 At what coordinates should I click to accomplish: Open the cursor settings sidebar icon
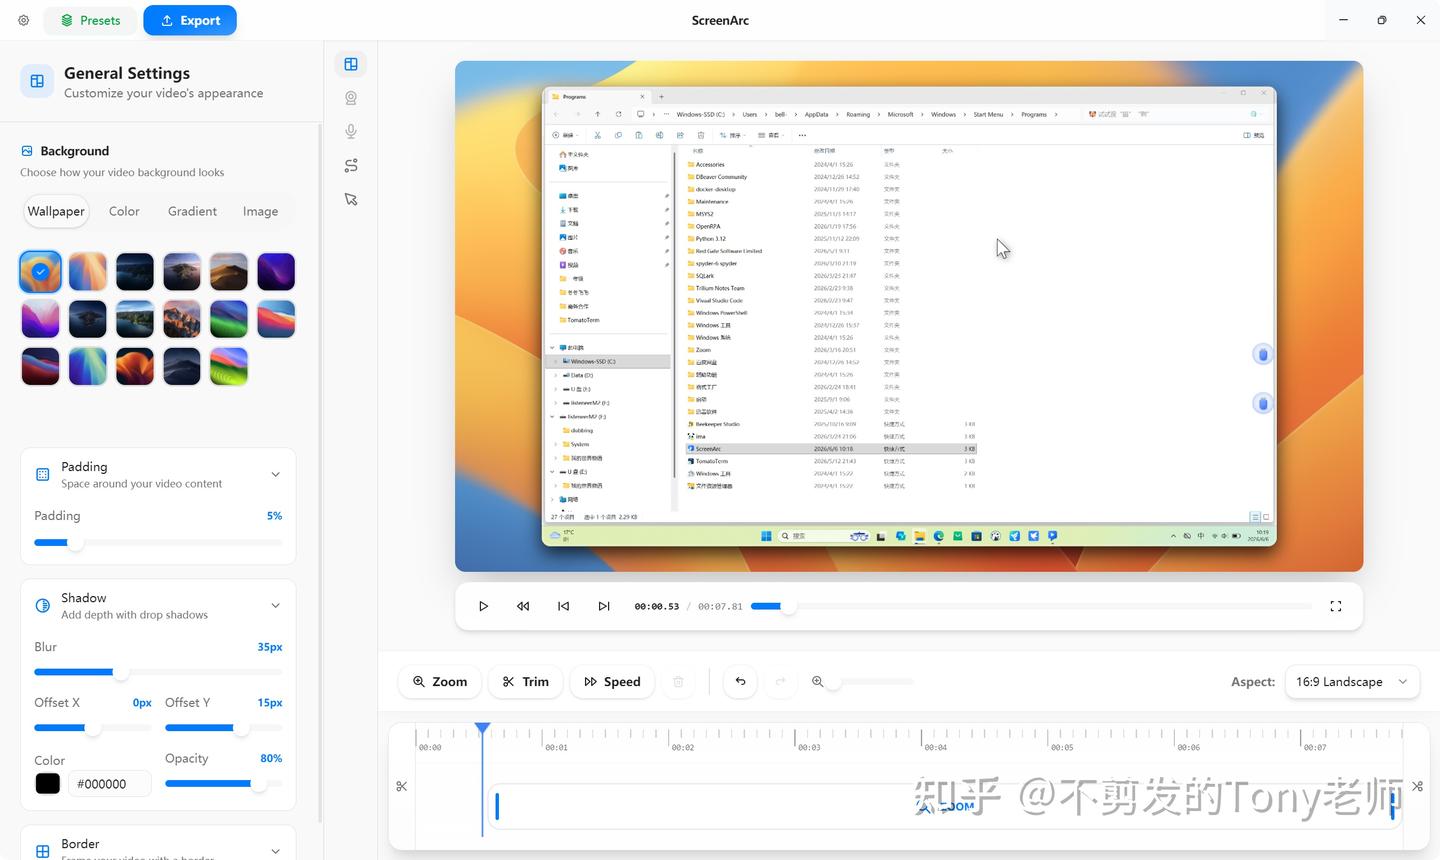pos(351,199)
